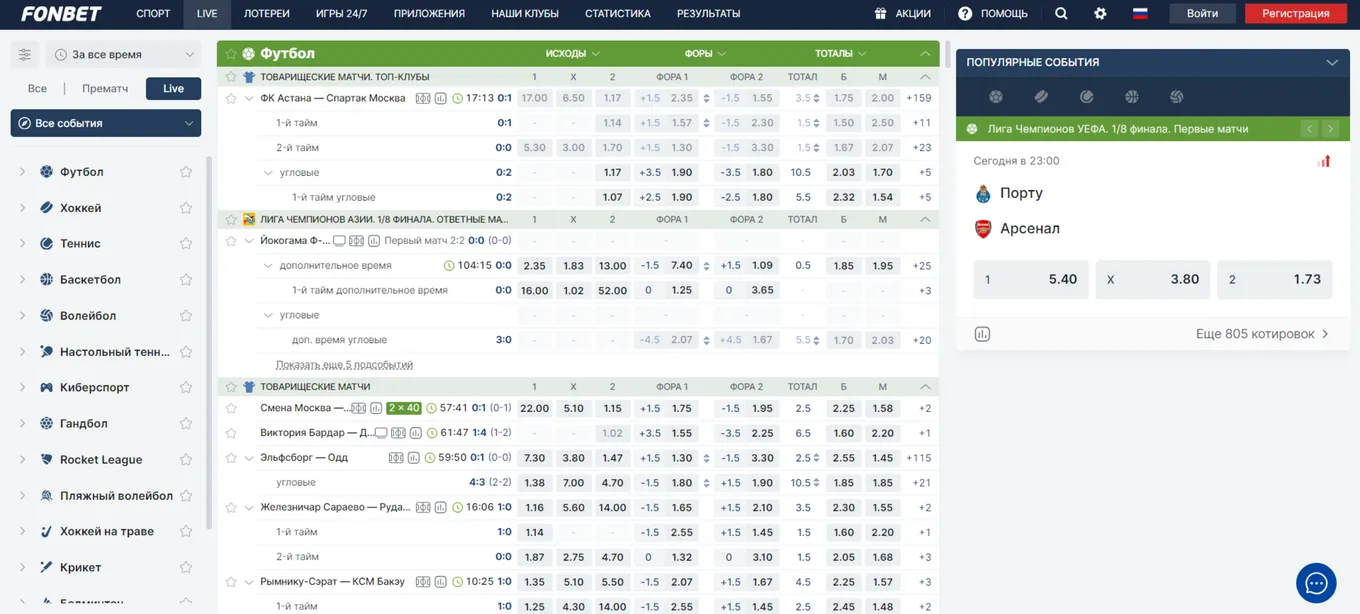Star the Смена Москва match row
The height and width of the screenshot is (614, 1360).
pos(231,408)
